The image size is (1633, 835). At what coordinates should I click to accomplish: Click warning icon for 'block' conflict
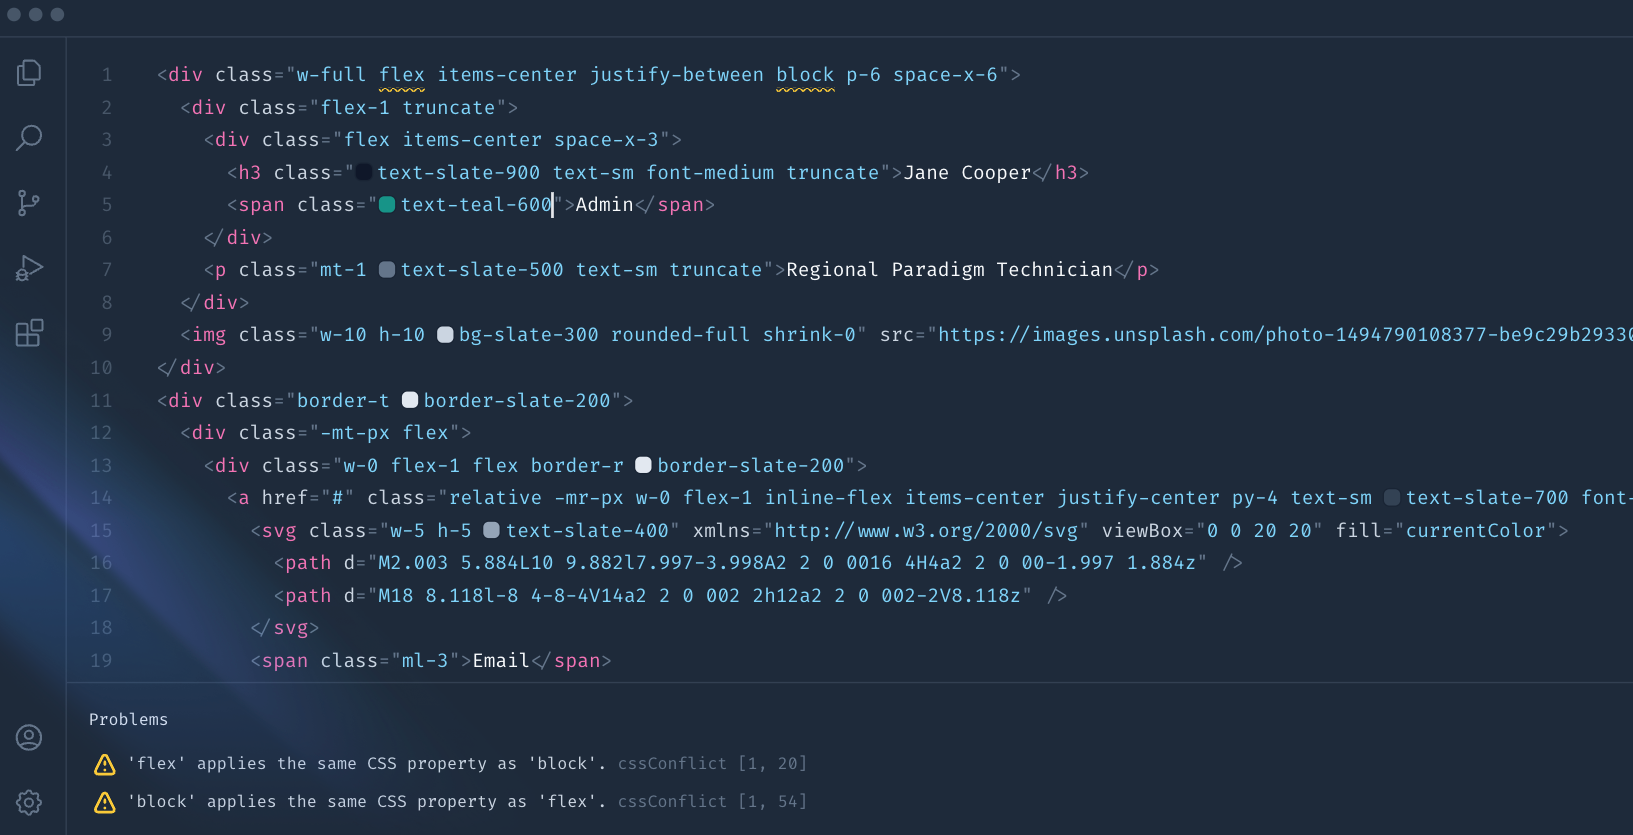[x=105, y=802]
